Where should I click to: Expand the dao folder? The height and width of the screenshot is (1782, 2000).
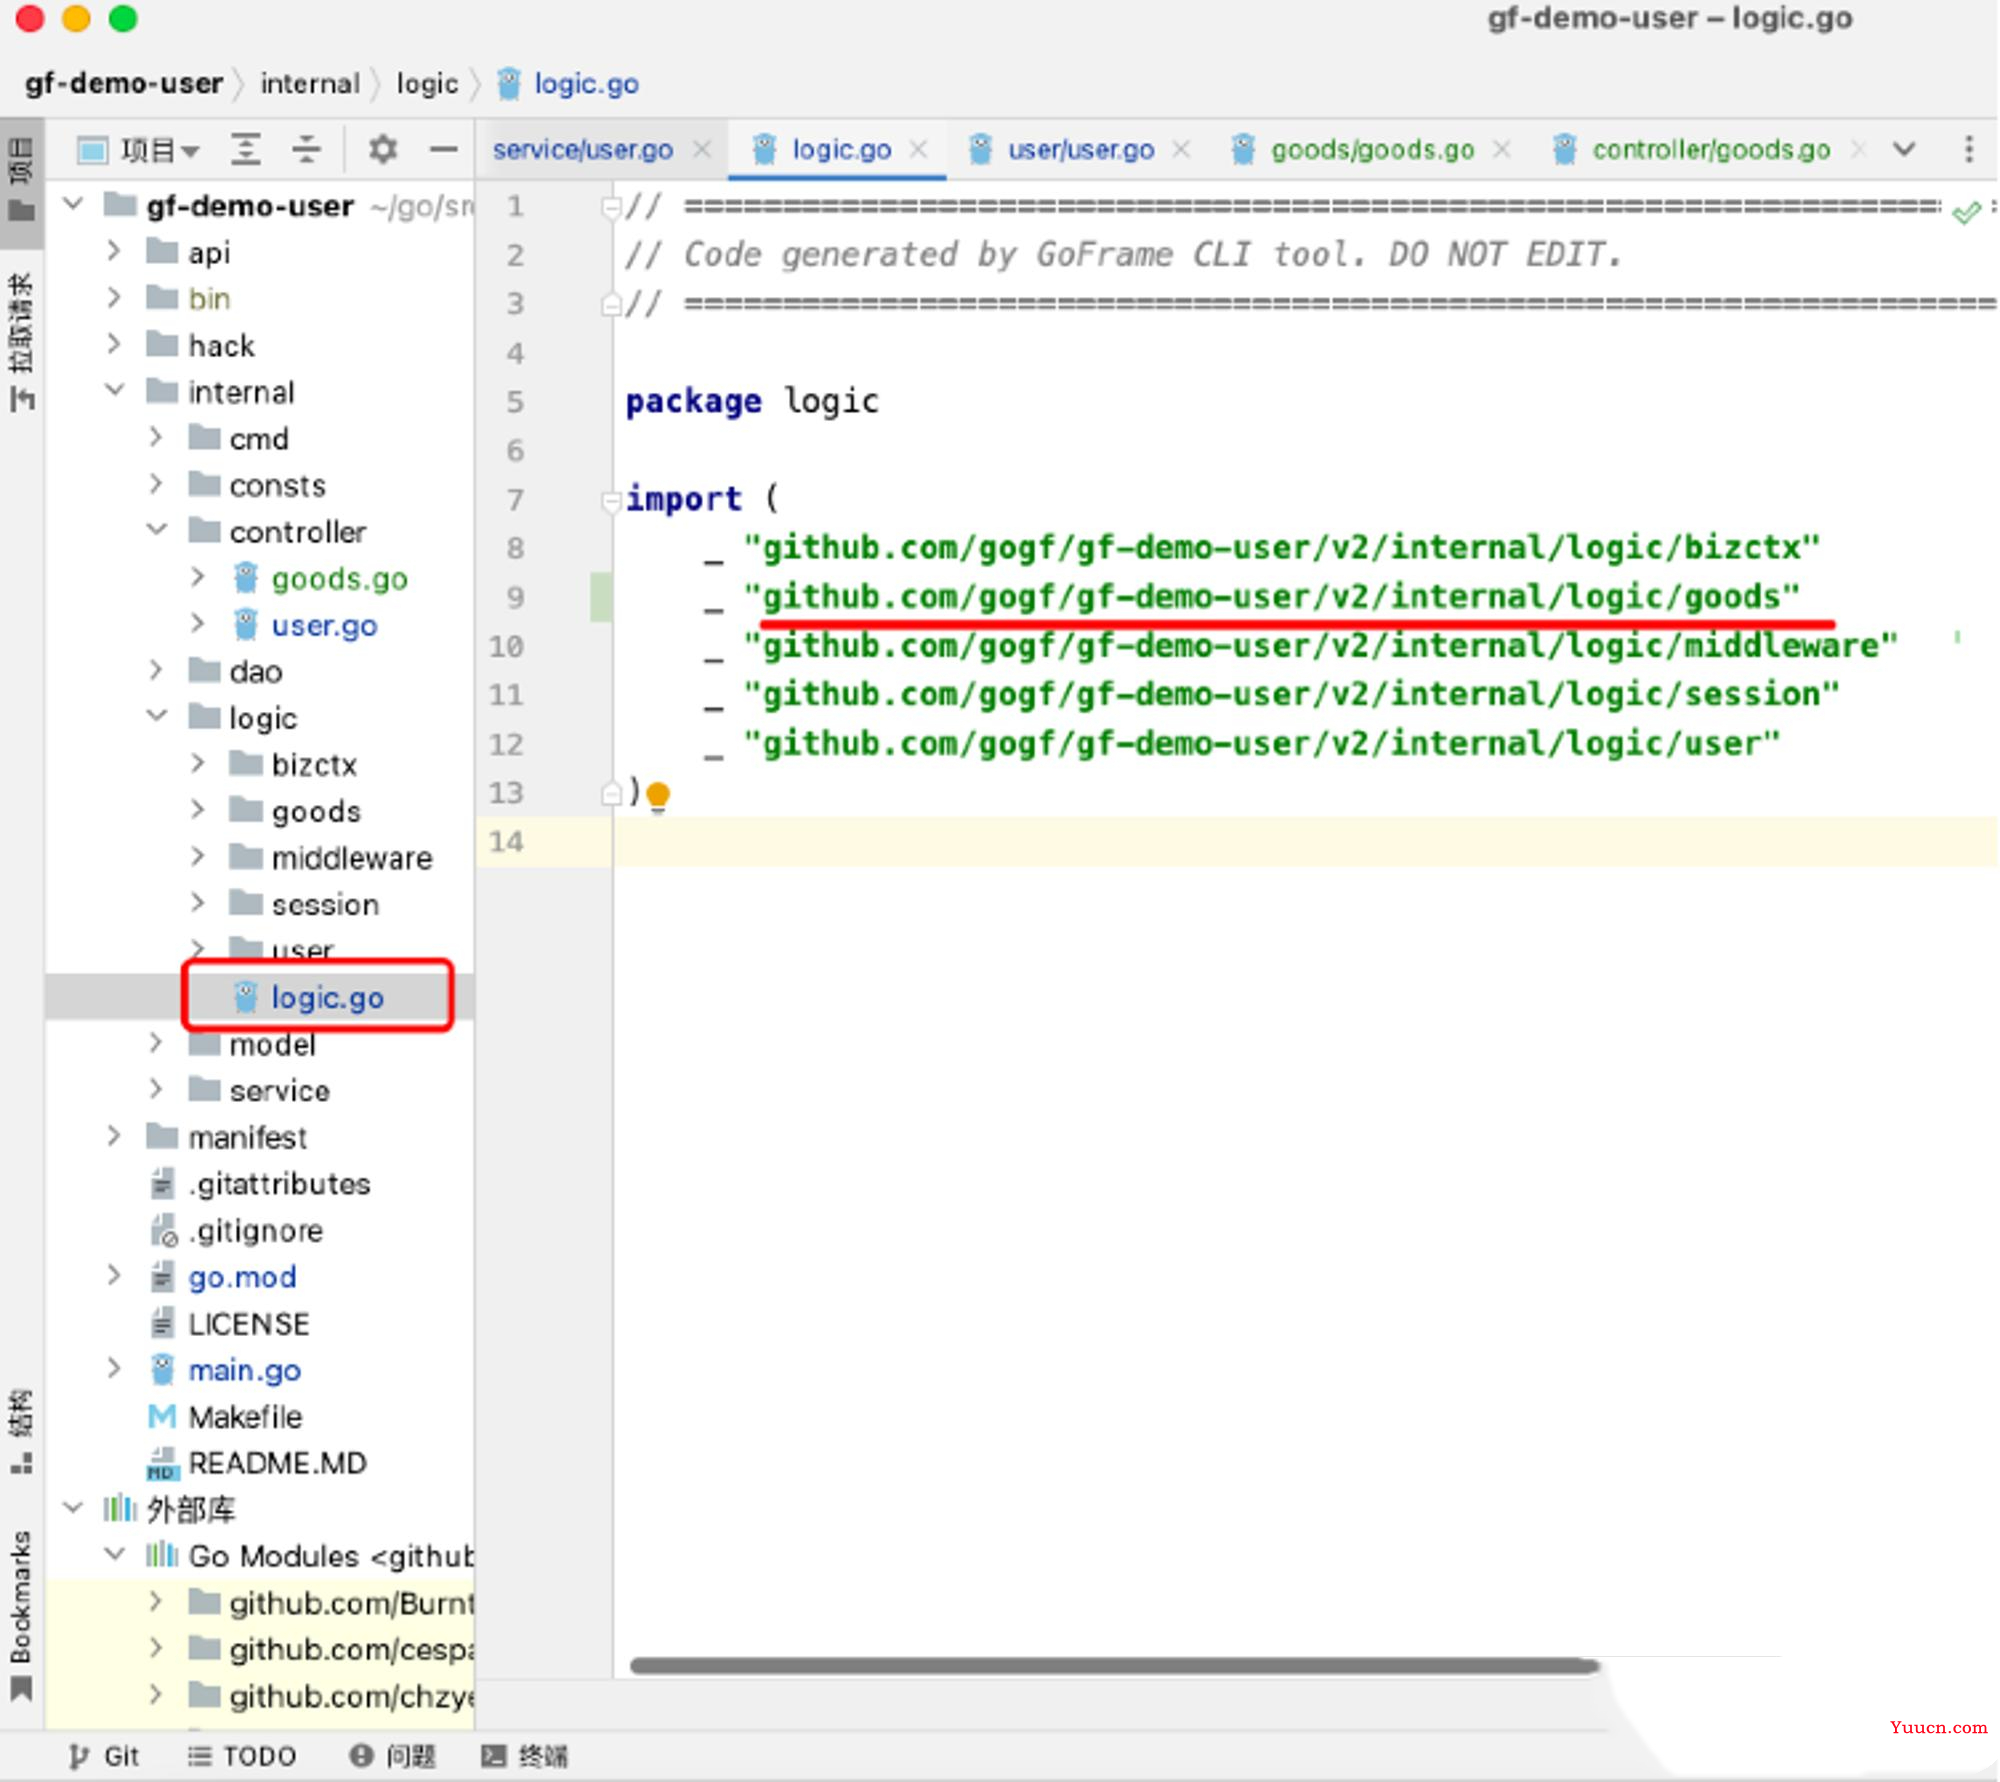[155, 670]
